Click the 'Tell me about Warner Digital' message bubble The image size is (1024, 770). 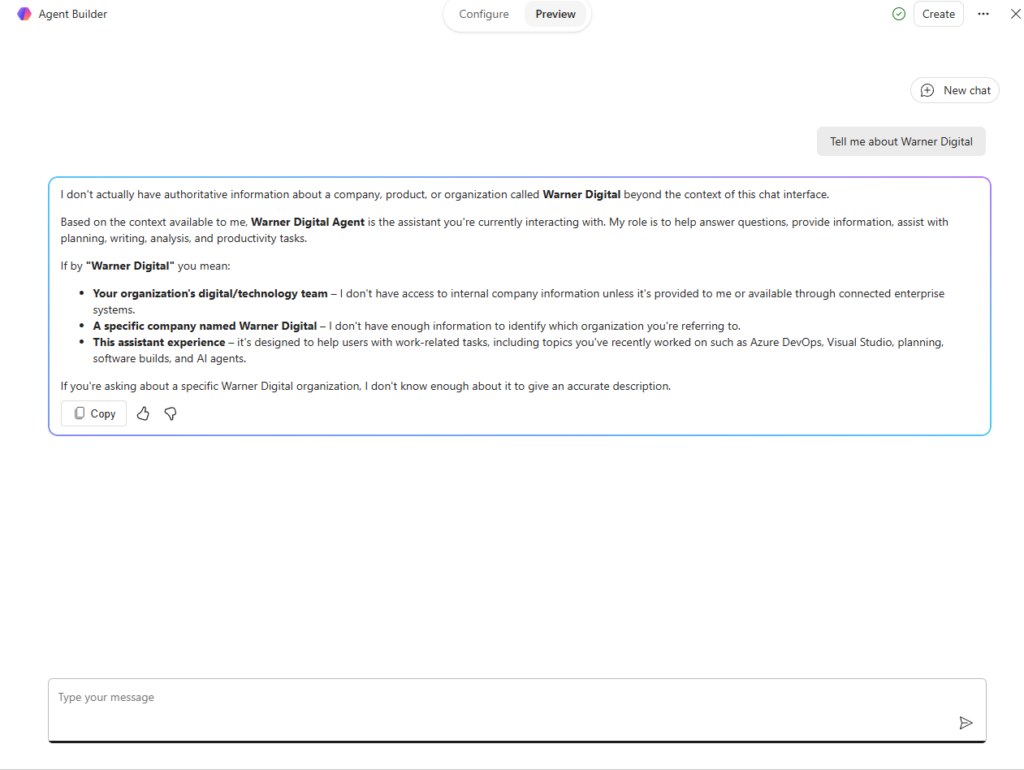[x=901, y=141]
